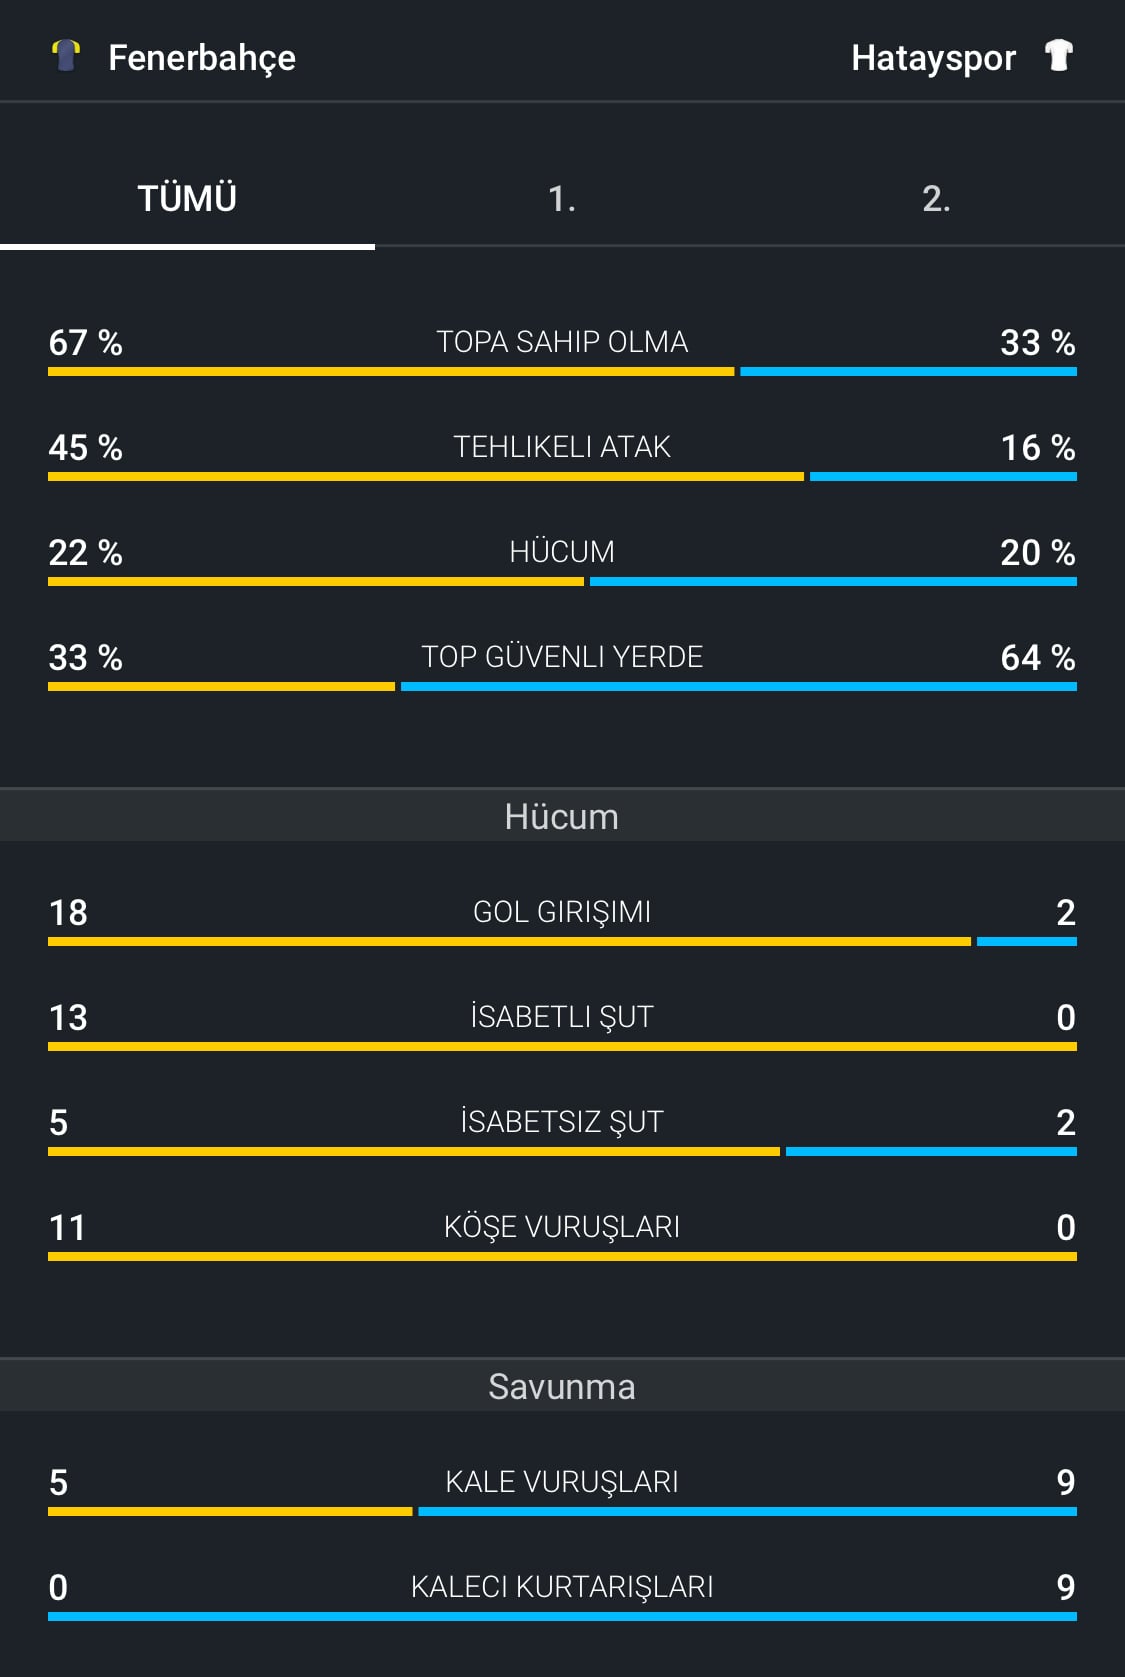Tap the Savunma section header
Screen dimensions: 1125x1677
[562, 1386]
